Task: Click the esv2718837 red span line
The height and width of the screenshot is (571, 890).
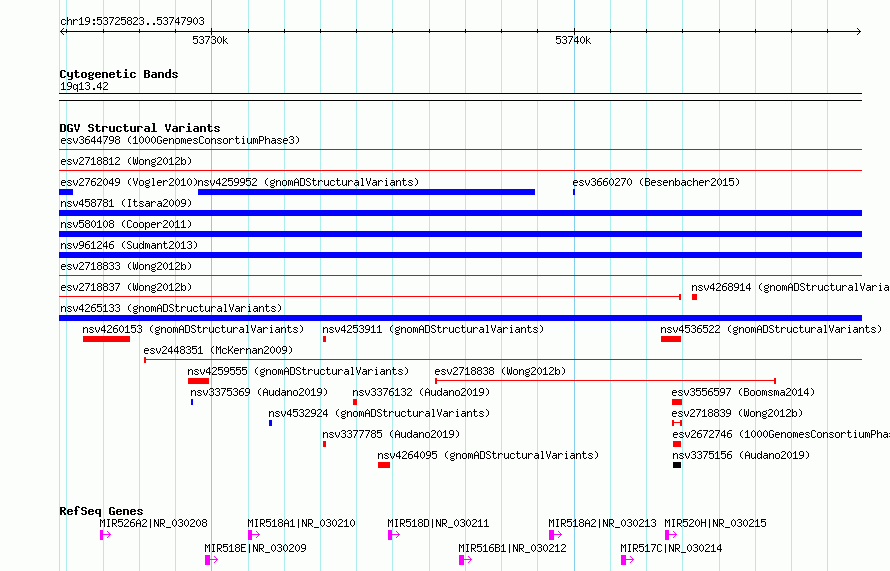Action: pos(370,297)
